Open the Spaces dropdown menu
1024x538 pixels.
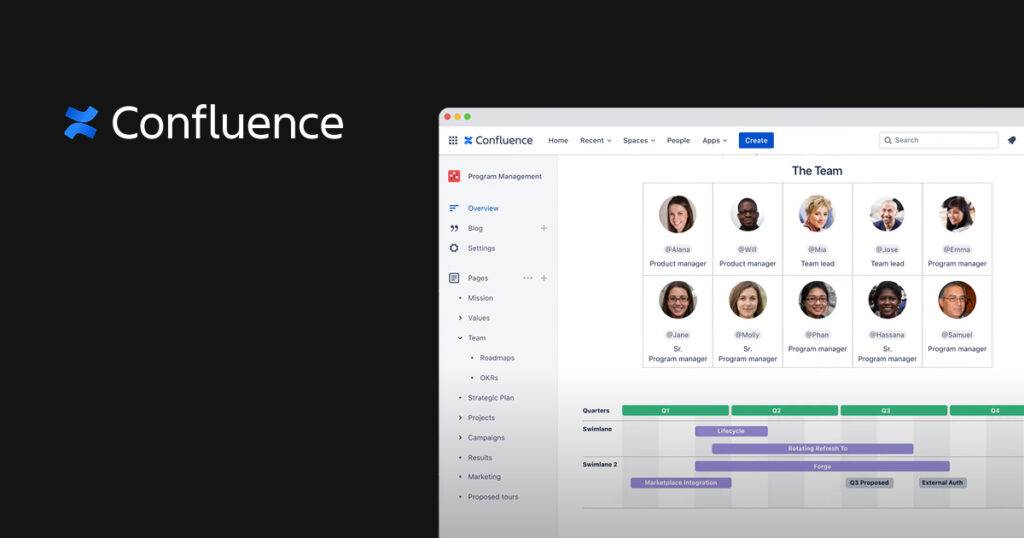click(x=639, y=140)
